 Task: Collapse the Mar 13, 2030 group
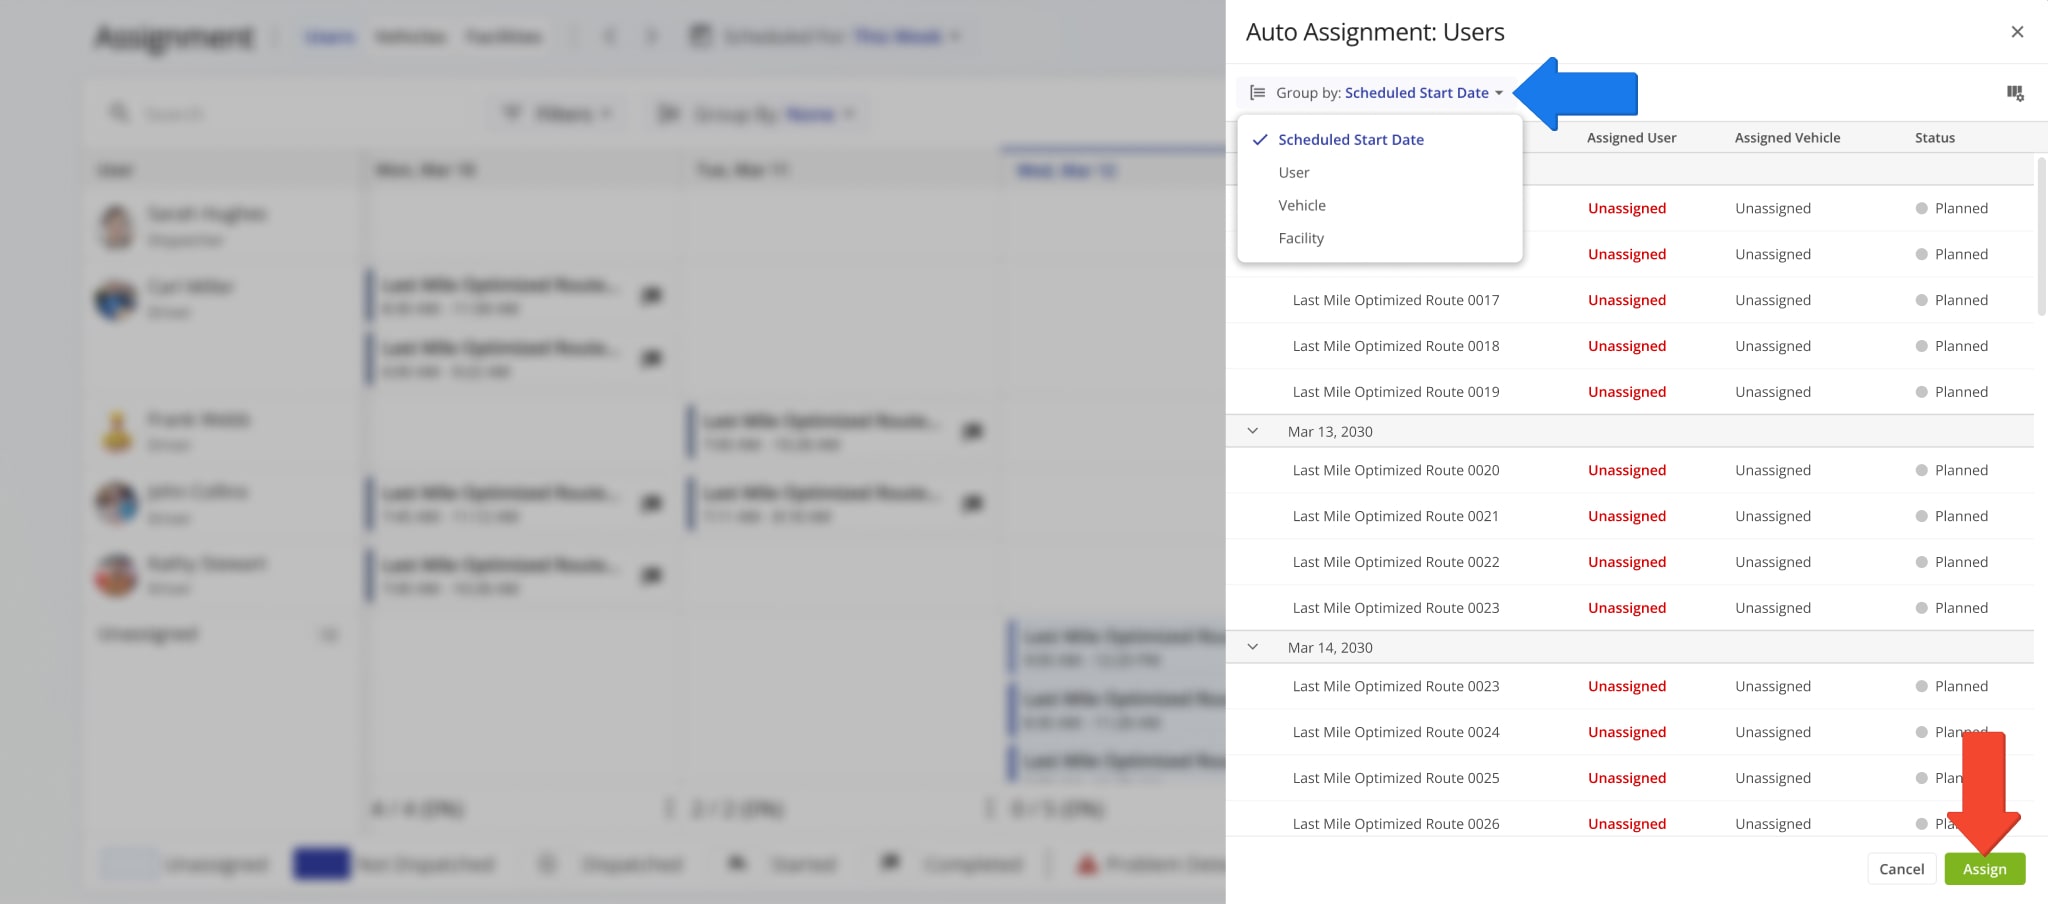pyautogui.click(x=1252, y=430)
